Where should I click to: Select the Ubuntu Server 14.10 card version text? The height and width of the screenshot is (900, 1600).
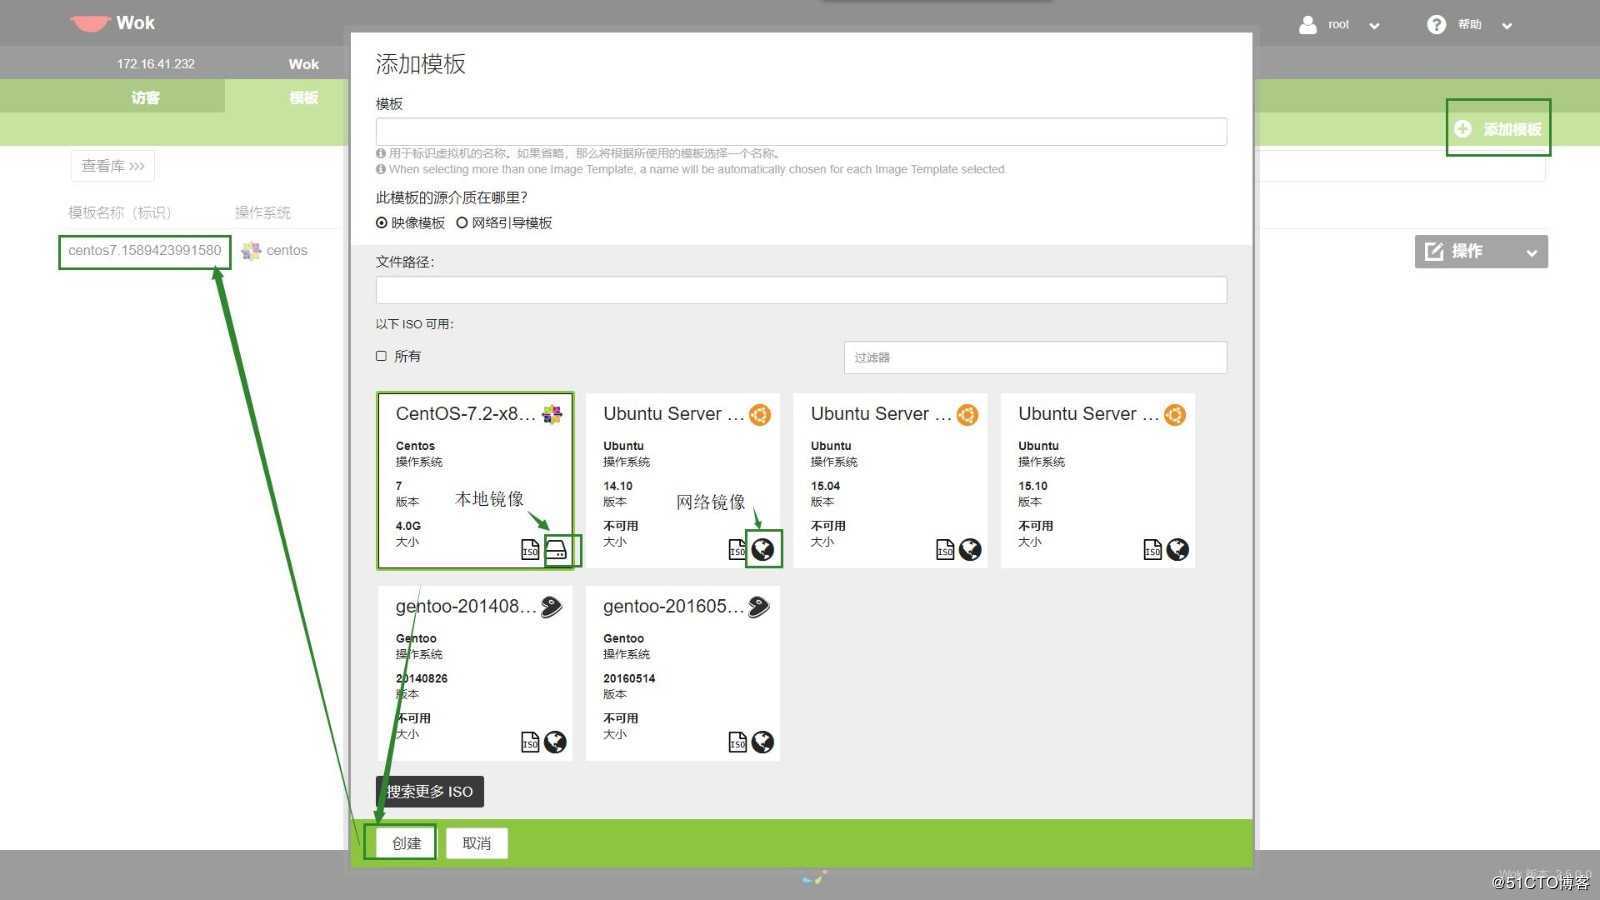(x=618, y=486)
